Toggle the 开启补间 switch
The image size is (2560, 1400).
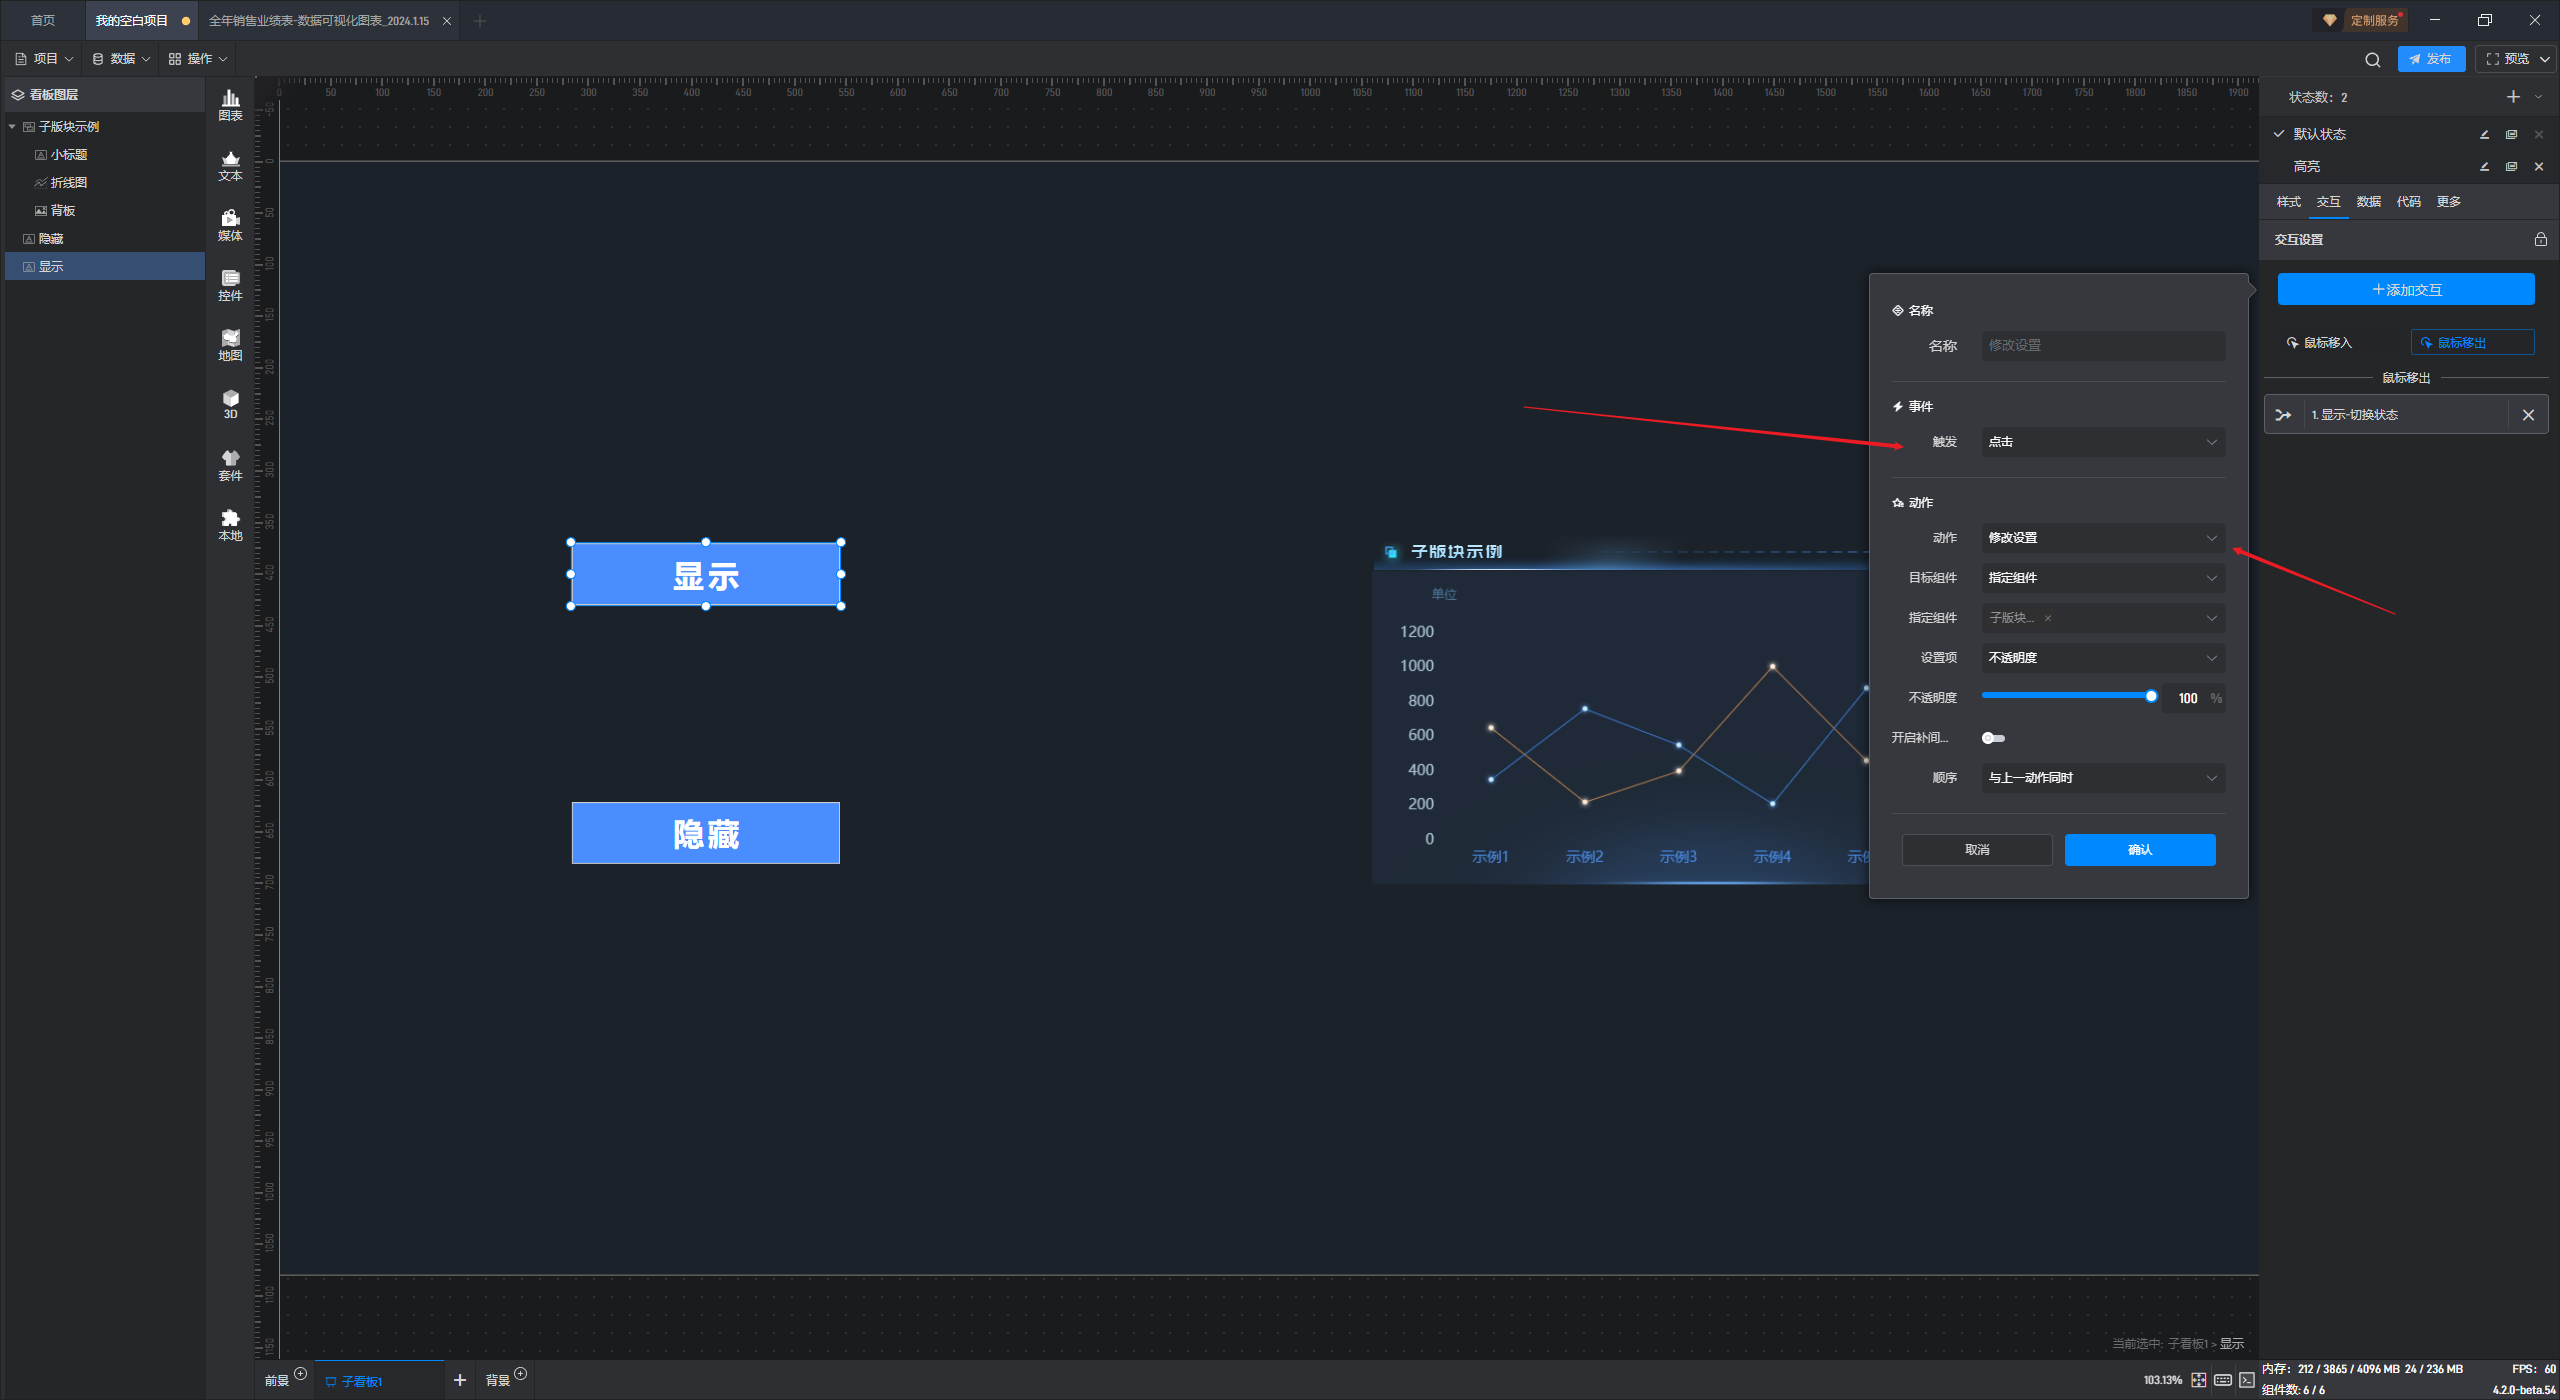pyautogui.click(x=1993, y=738)
